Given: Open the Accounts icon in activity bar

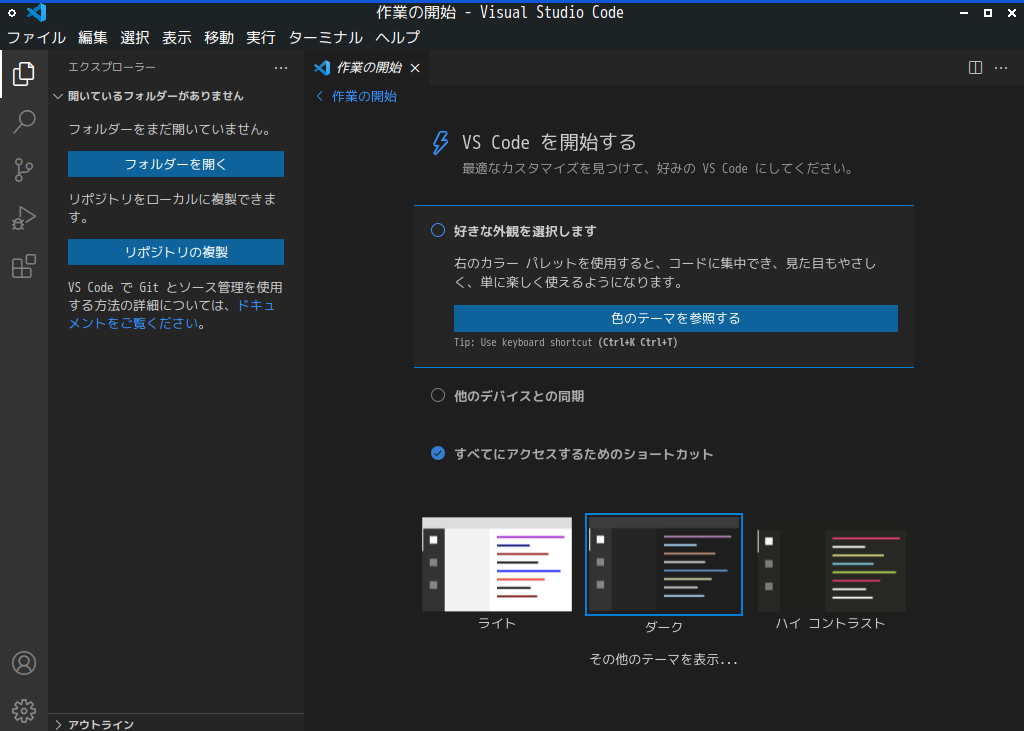Looking at the screenshot, I should click(24, 663).
